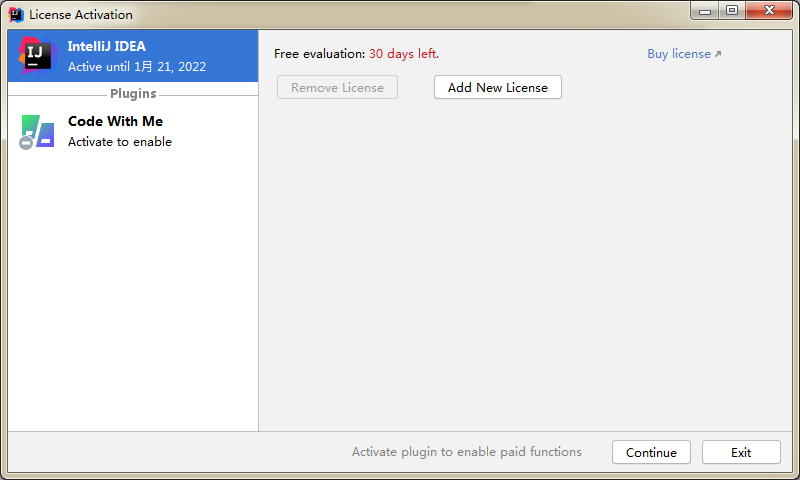Image resolution: width=800 pixels, height=480 pixels.
Task: Open the Buy license link
Action: pyautogui.click(x=684, y=54)
